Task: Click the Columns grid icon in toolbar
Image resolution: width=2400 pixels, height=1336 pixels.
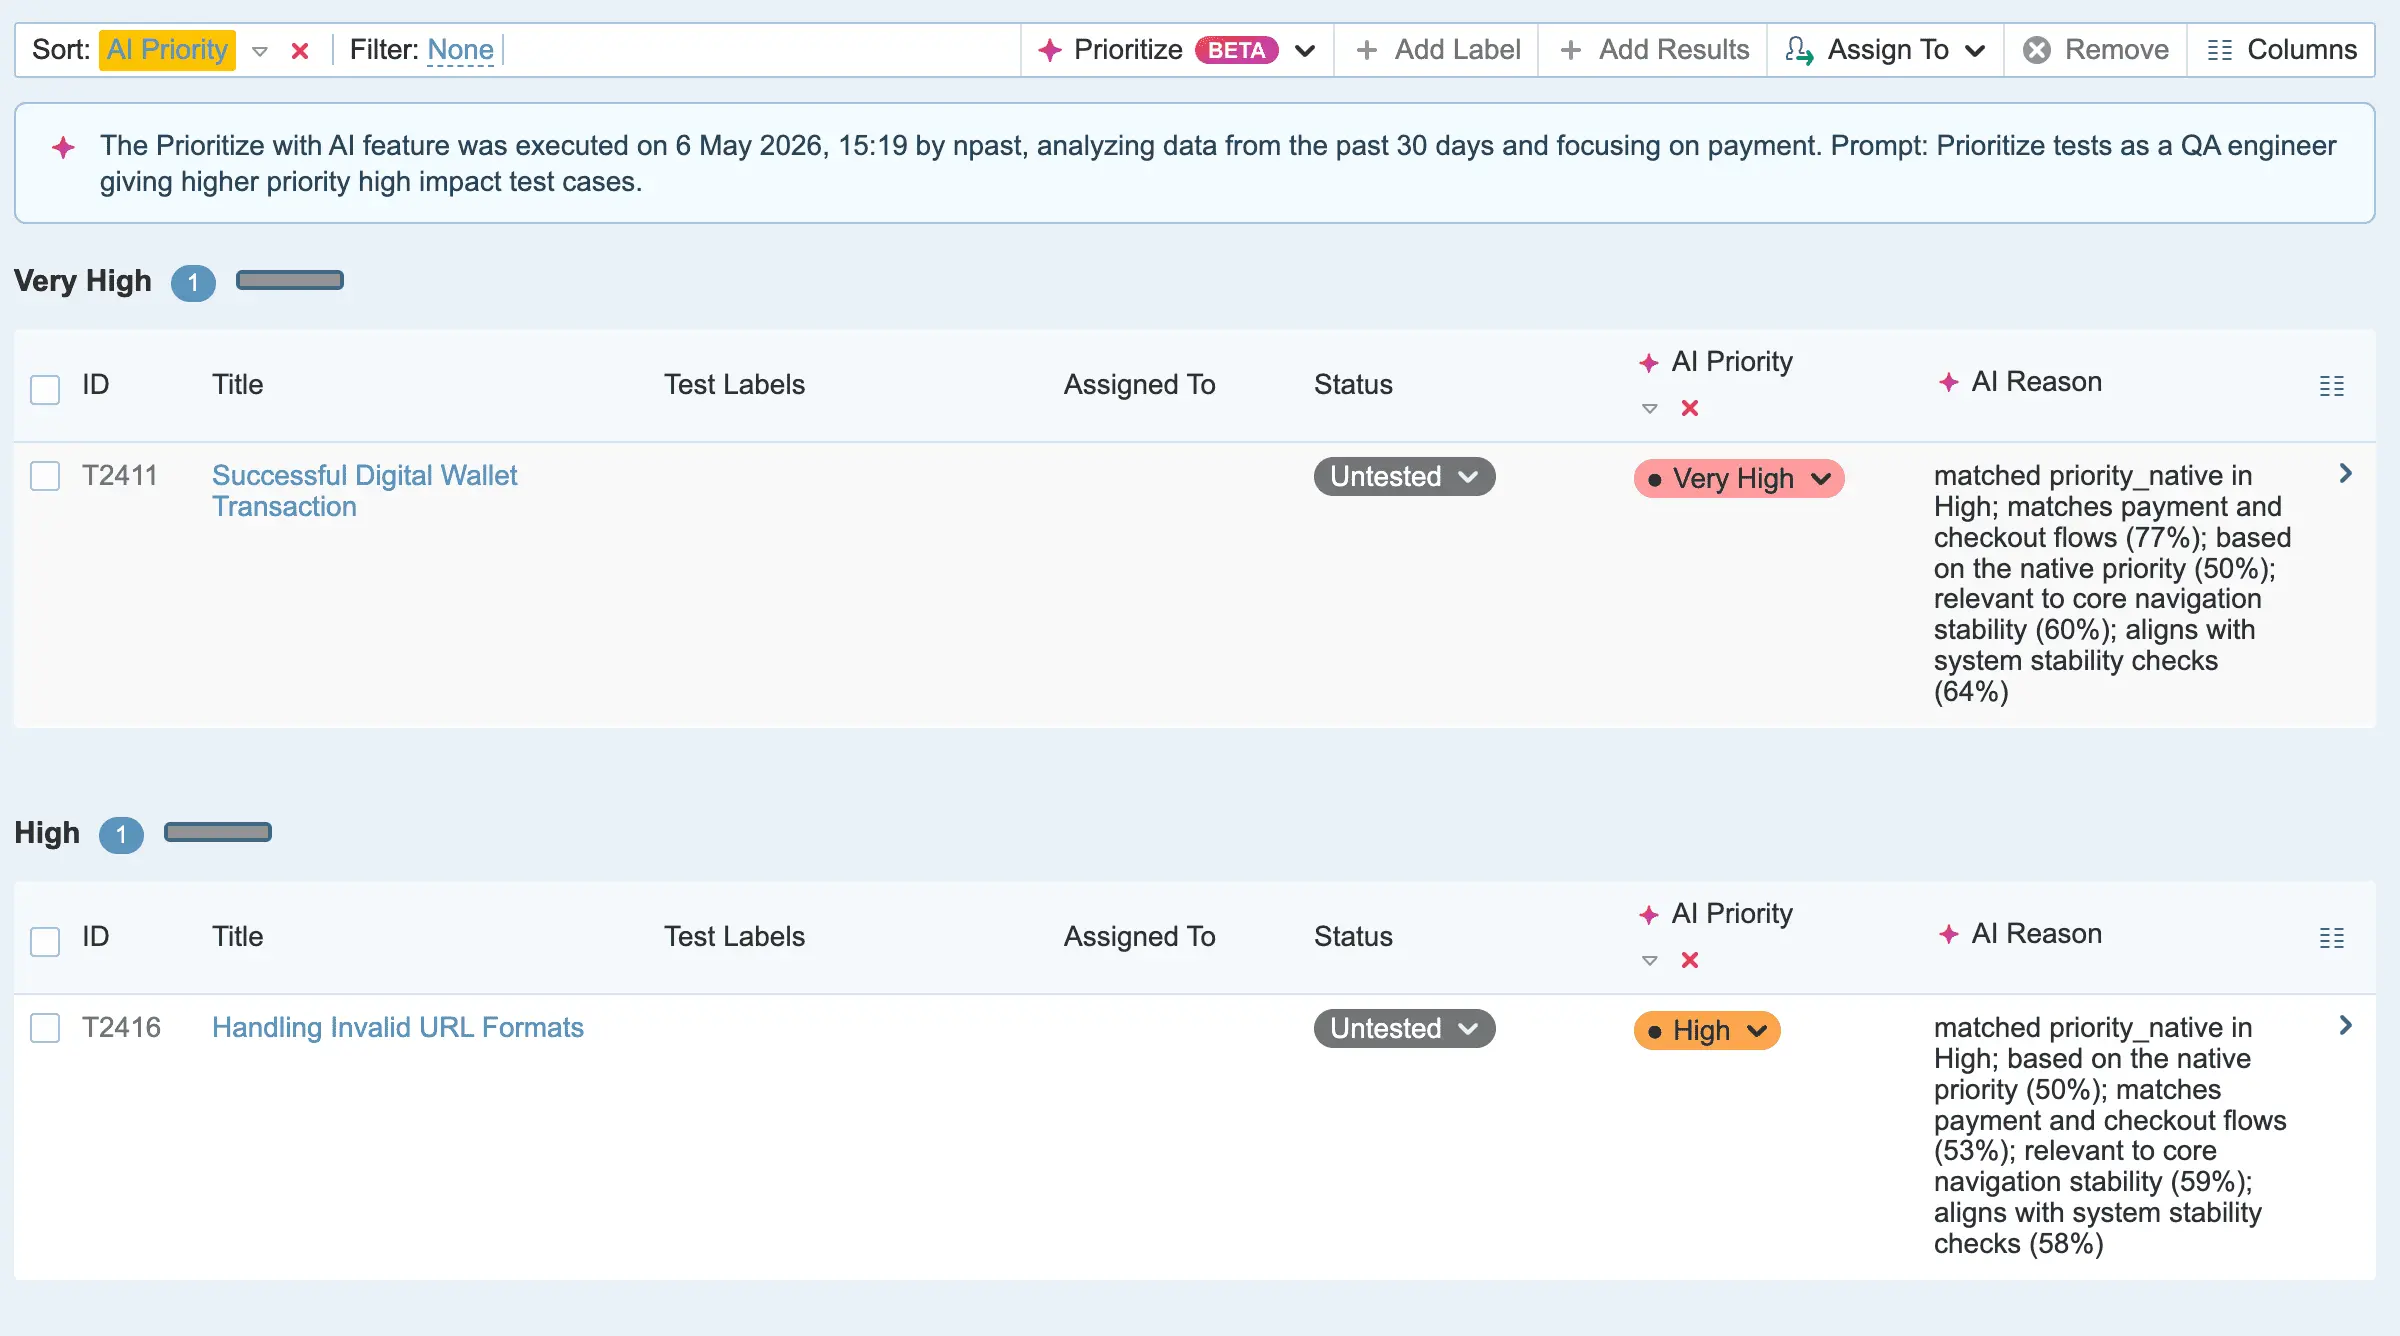Action: pos(2220,50)
